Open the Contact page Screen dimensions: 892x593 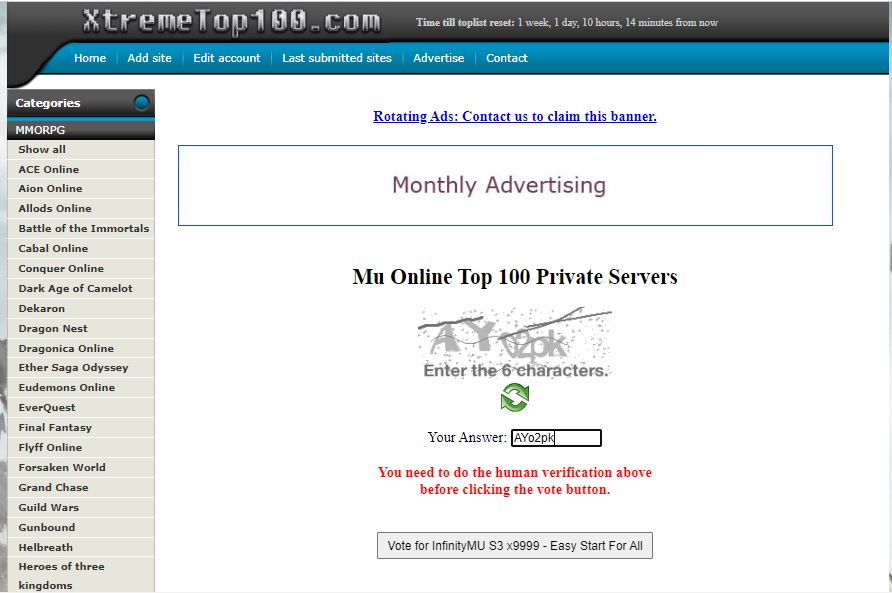click(507, 58)
